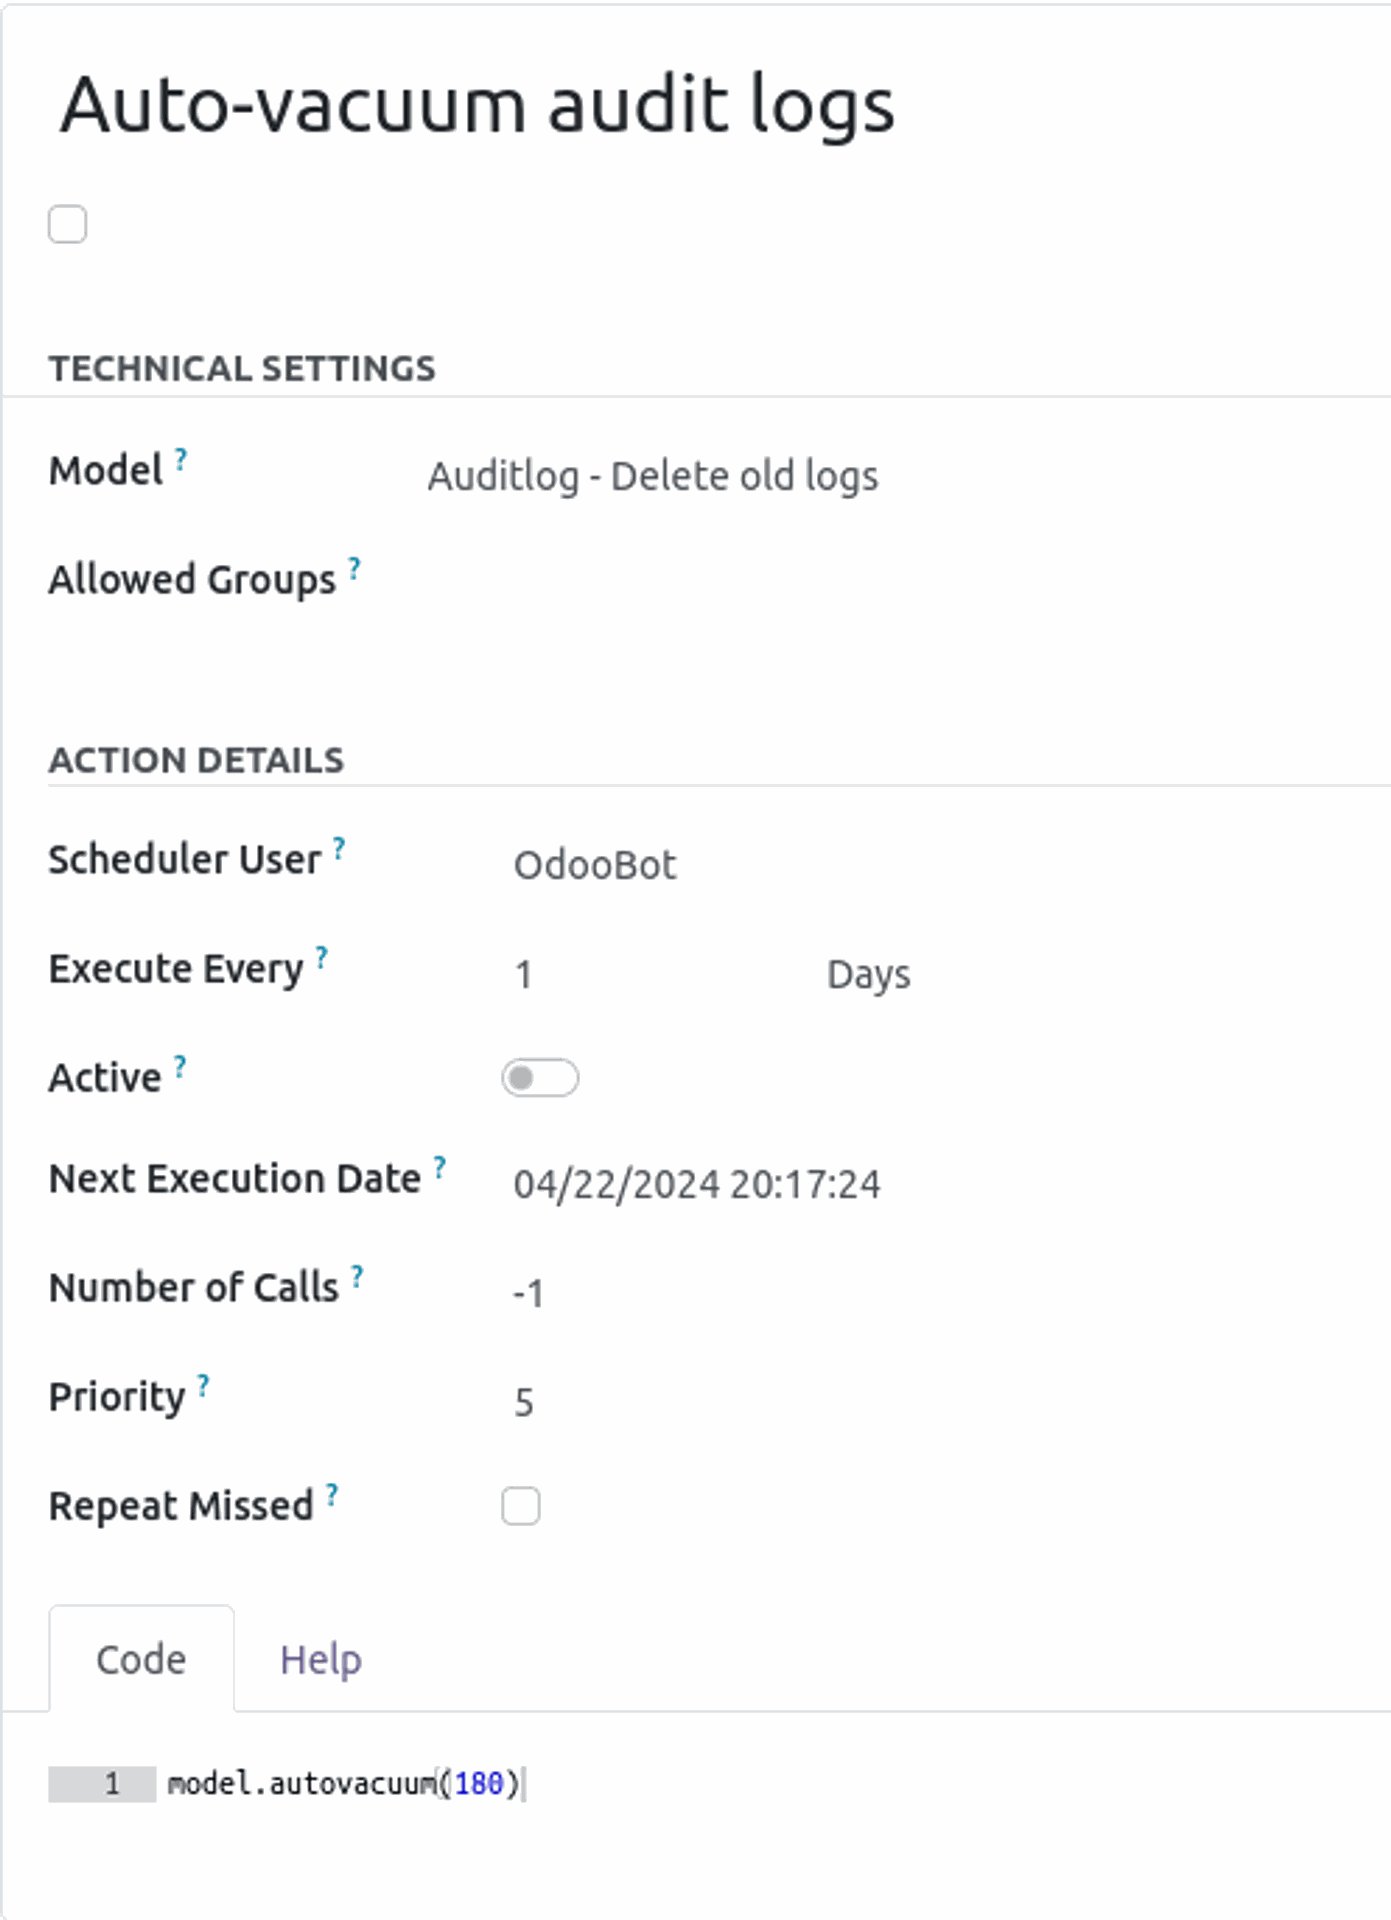Click the help icon next to Model

coord(181,460)
